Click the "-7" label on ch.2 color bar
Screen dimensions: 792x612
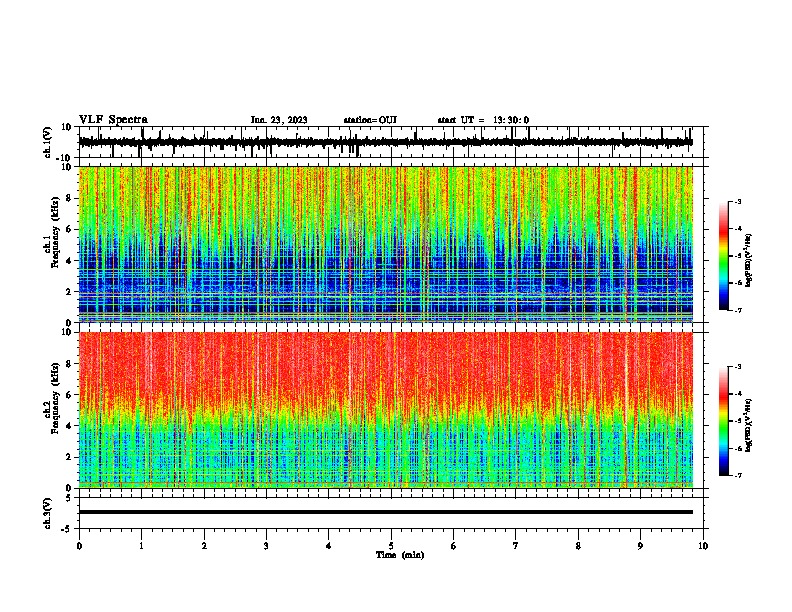[x=737, y=476]
